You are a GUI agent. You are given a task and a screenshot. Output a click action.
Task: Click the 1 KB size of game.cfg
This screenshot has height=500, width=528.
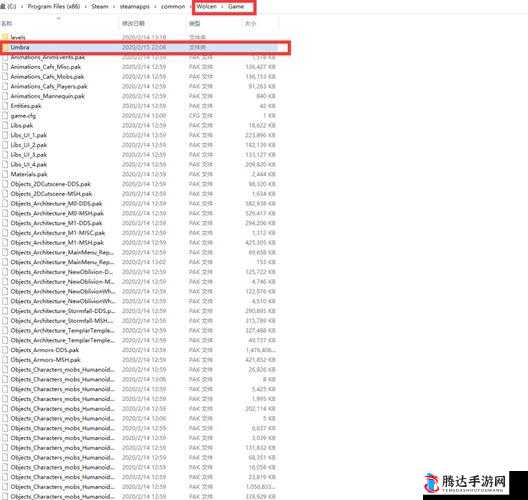[269, 116]
